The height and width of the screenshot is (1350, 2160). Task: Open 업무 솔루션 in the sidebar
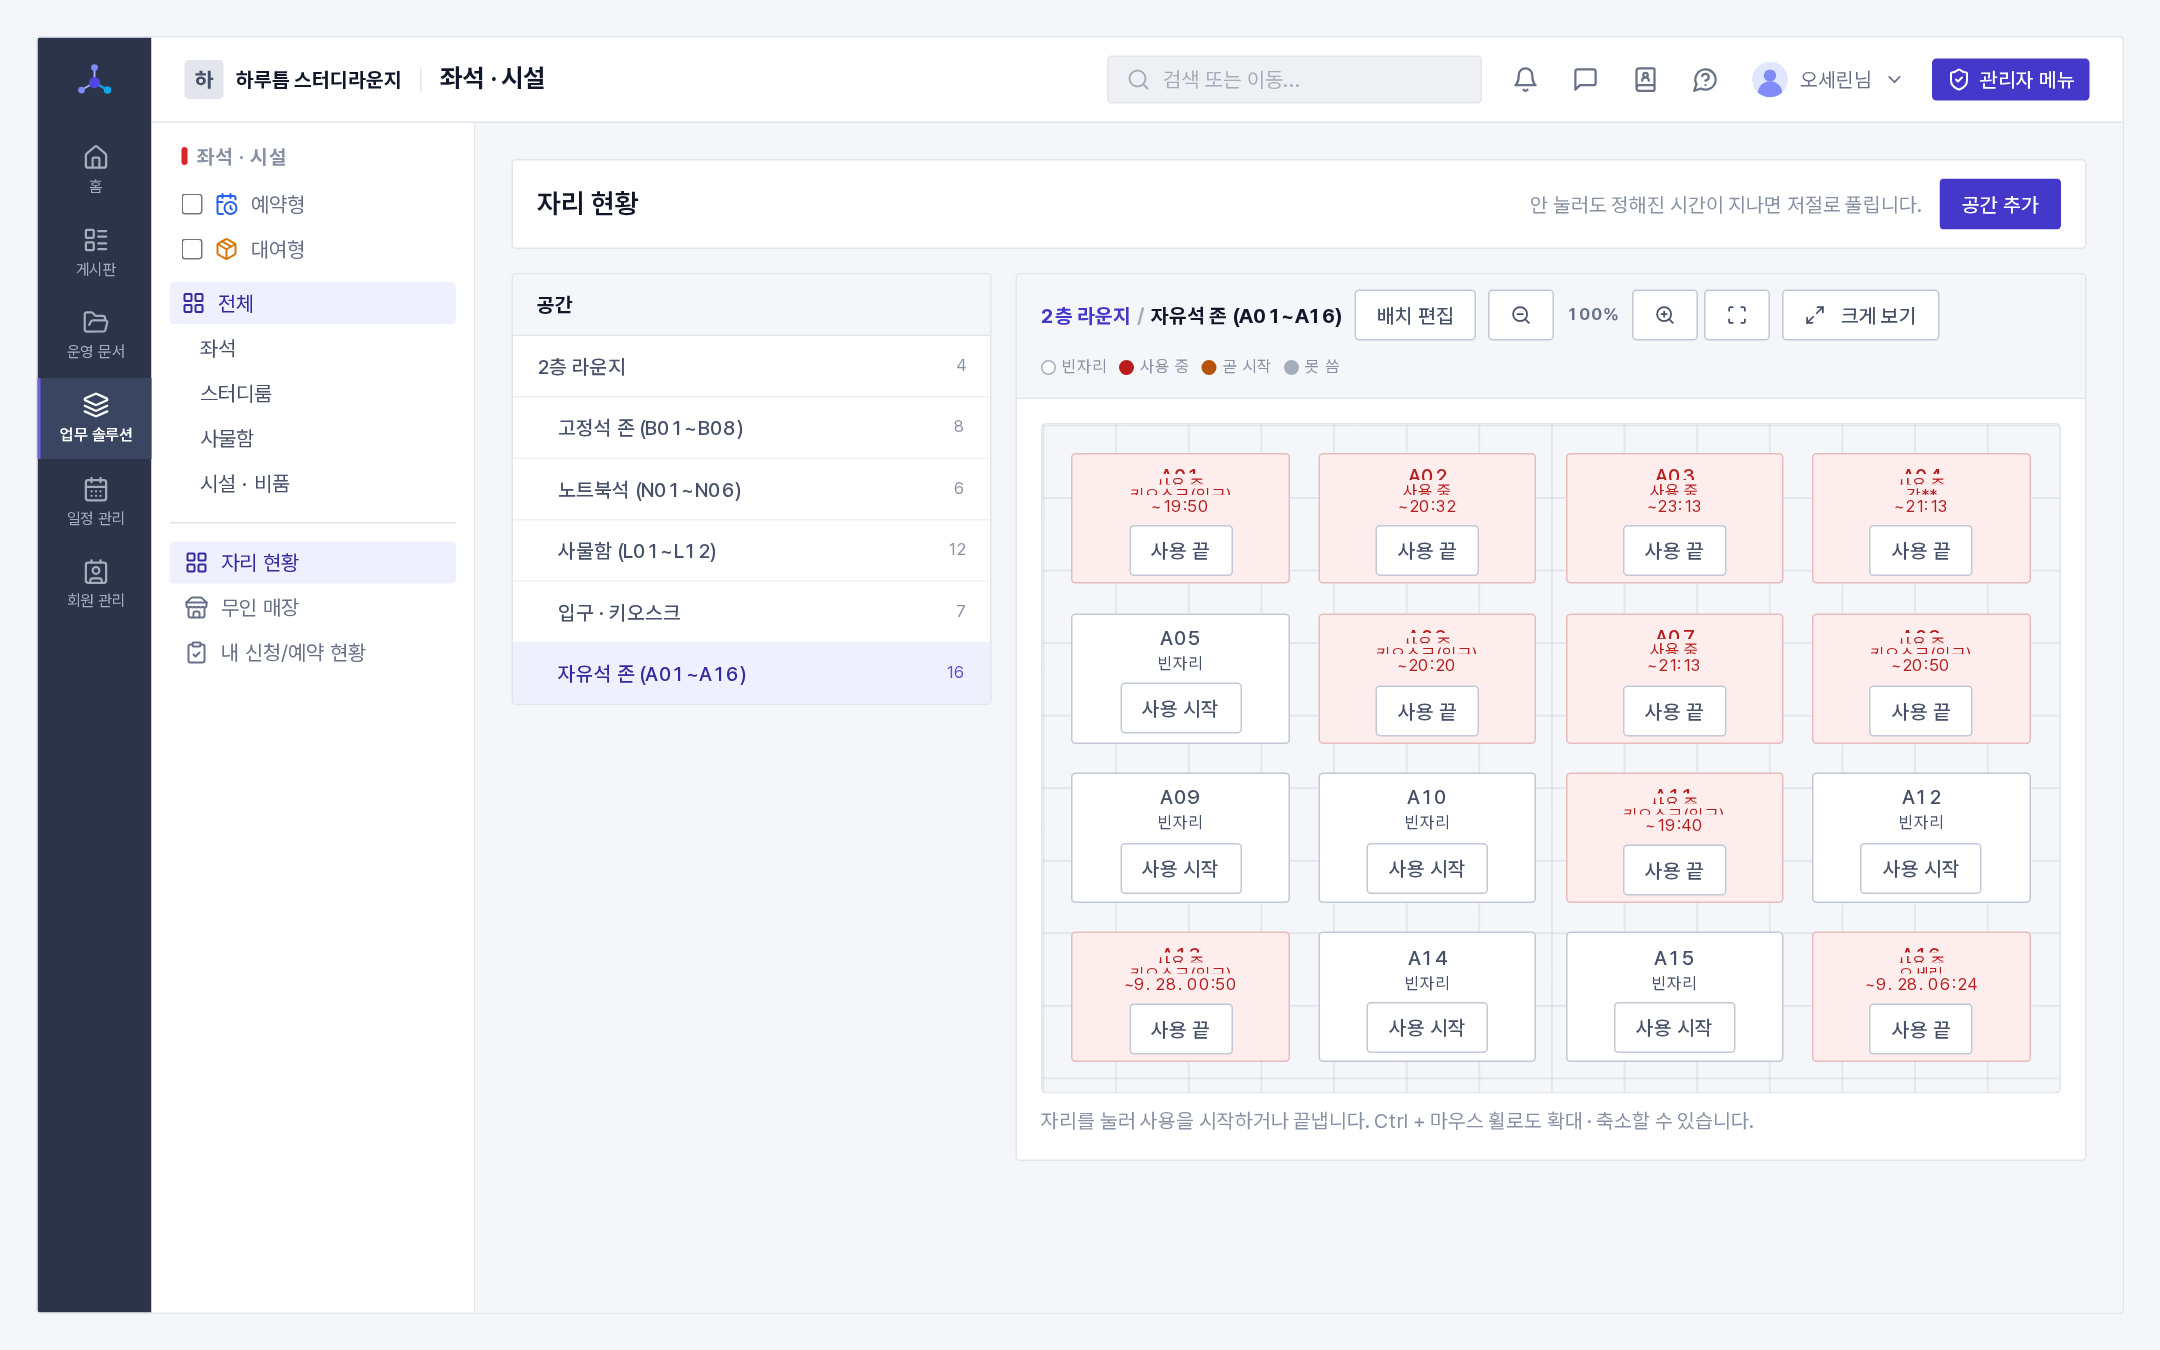(95, 418)
